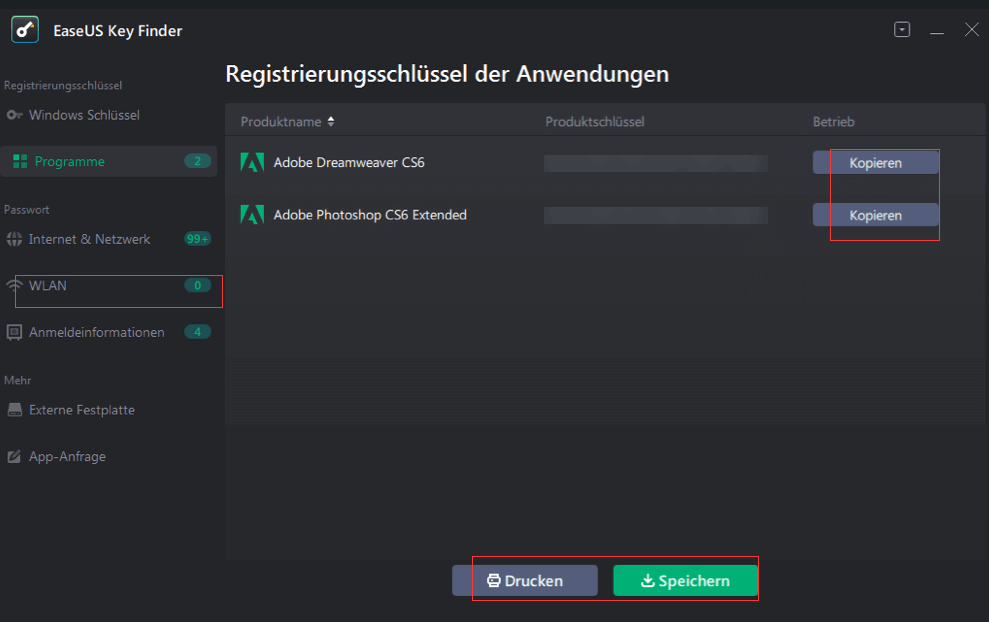Click the EaseUS Key Finder logo icon
Screen dimensions: 989x622
point(25,30)
